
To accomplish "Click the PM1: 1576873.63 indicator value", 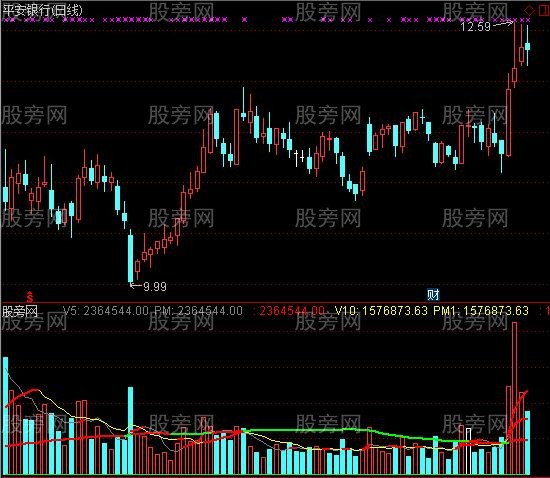I will pos(481,311).
